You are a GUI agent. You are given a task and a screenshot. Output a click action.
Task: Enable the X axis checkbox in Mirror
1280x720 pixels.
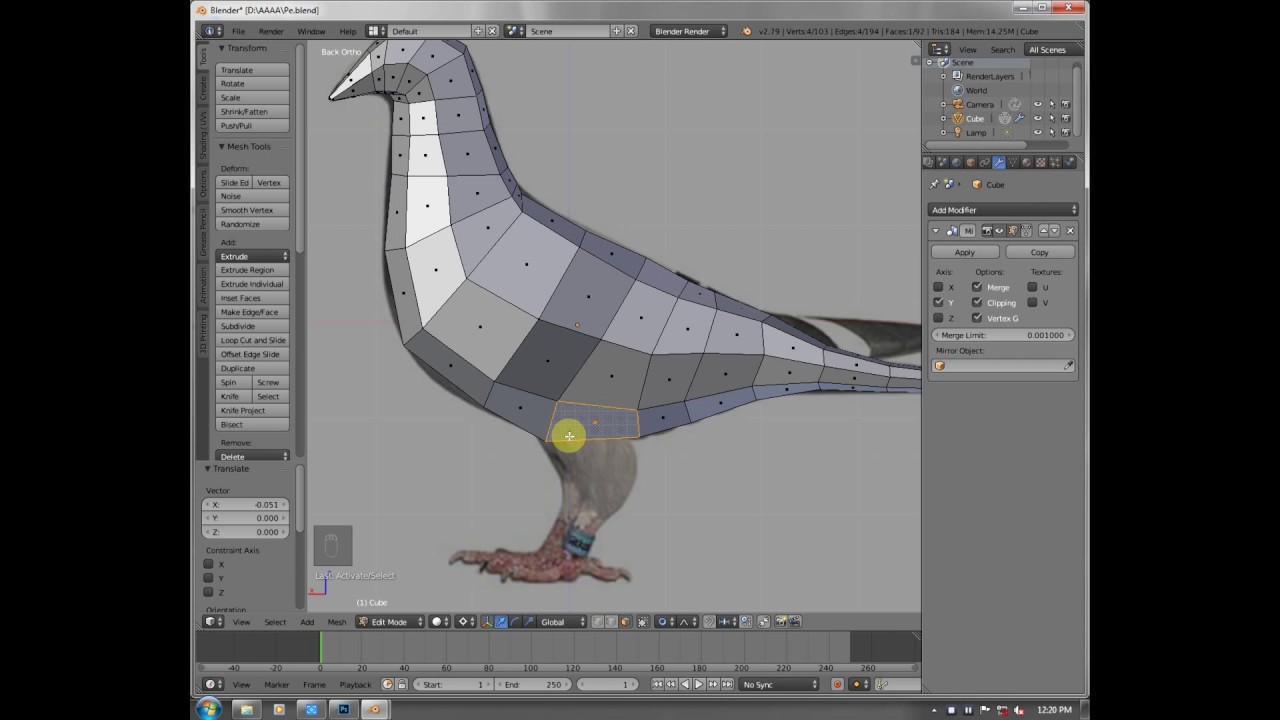pos(938,287)
